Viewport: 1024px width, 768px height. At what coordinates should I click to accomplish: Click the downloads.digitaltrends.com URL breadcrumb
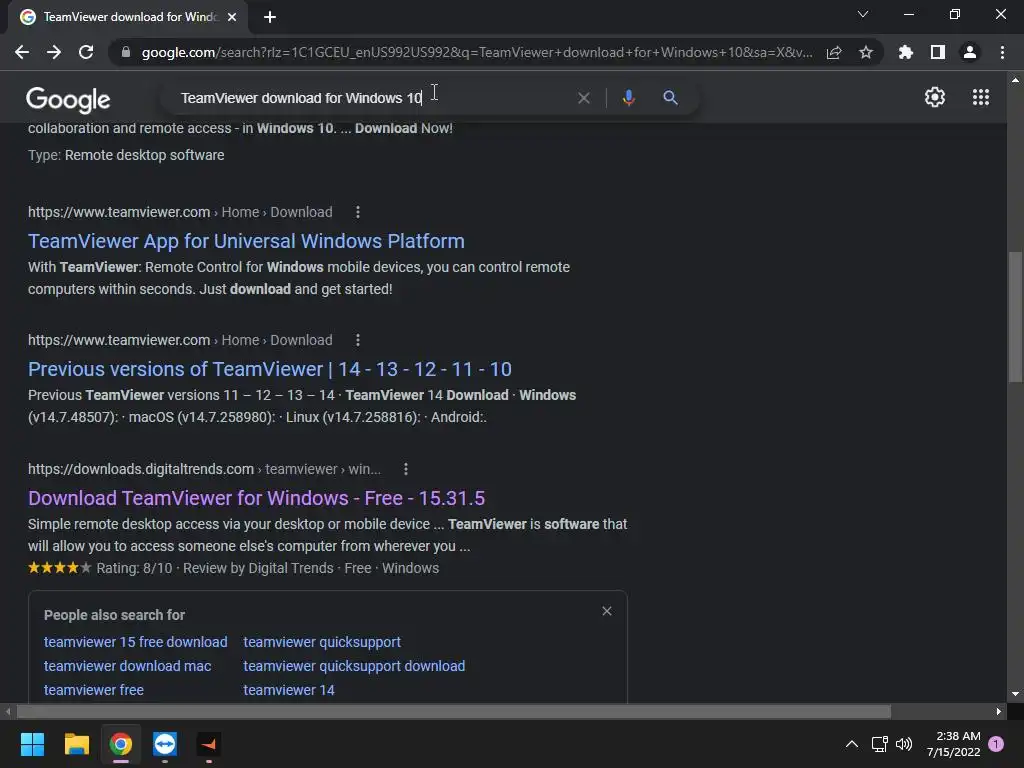point(204,469)
